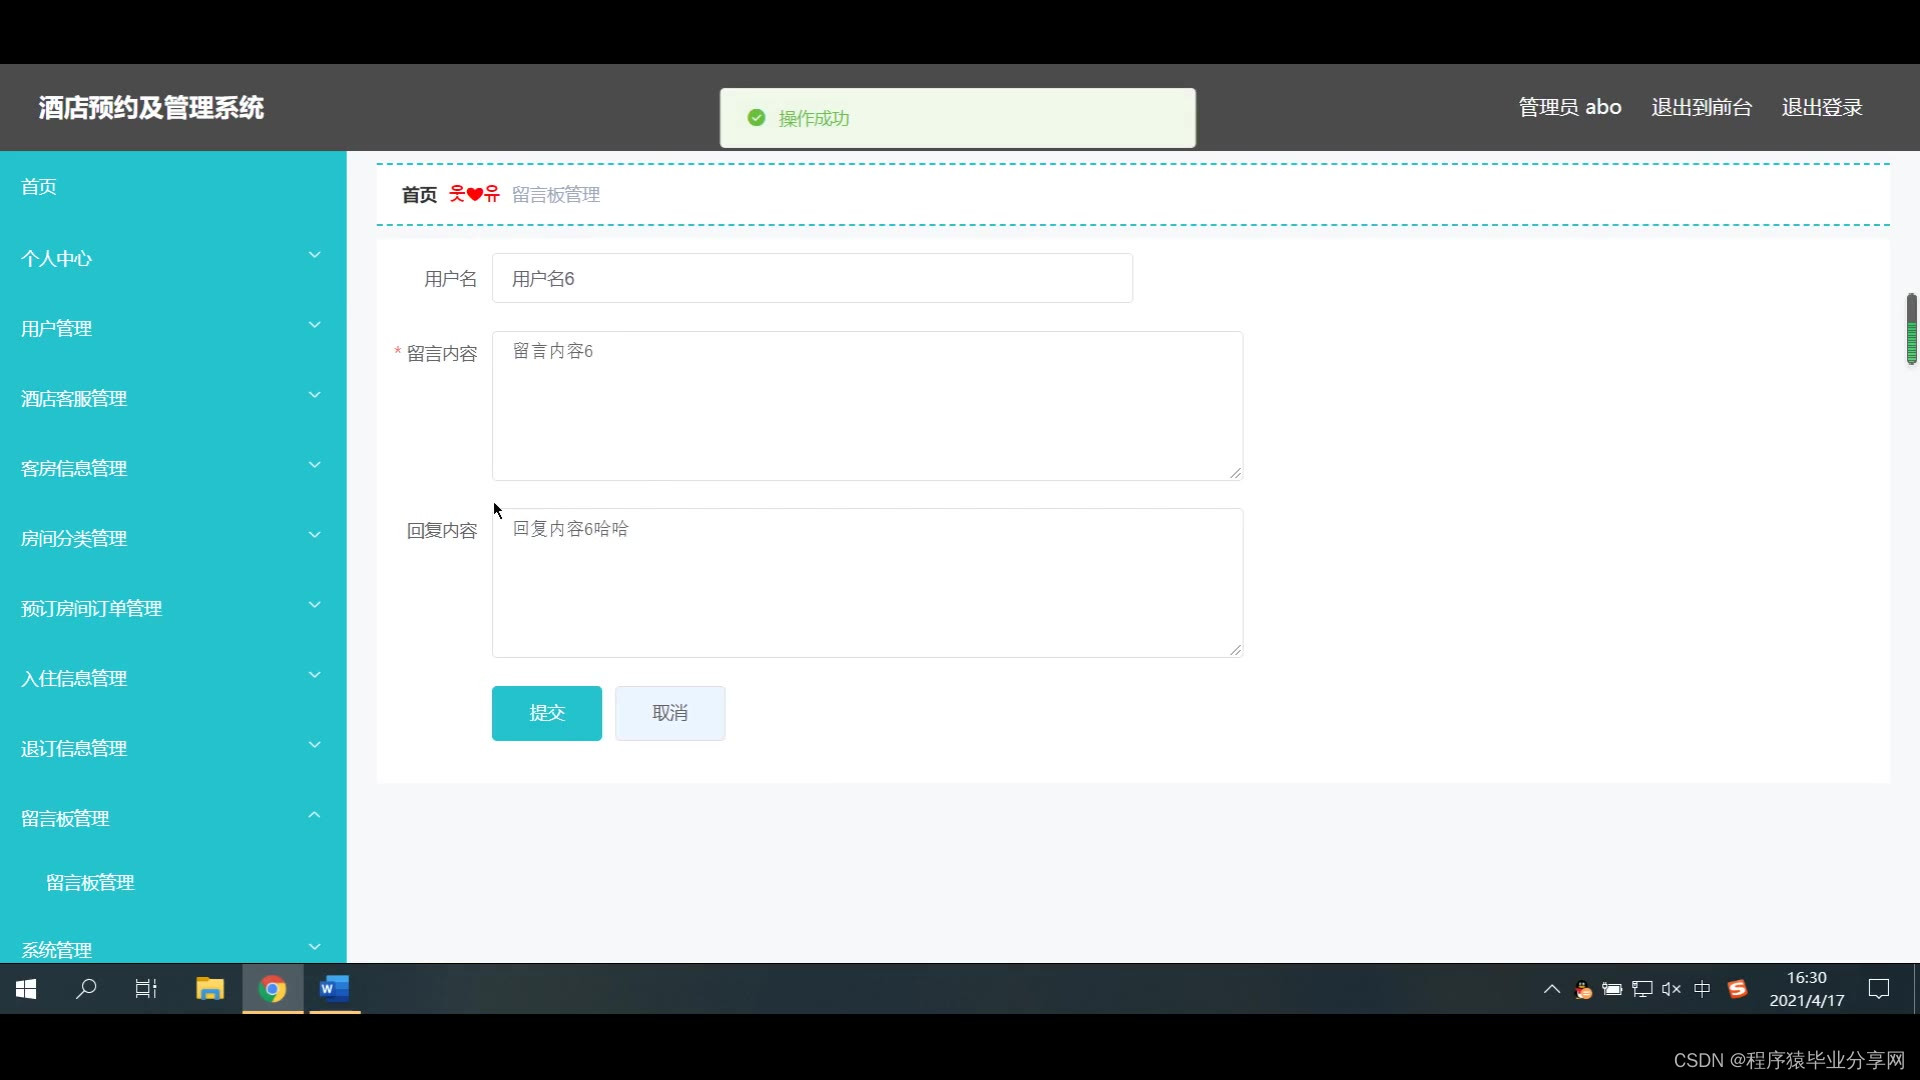Click the 提交 submit button
This screenshot has width=1920, height=1080.
click(546, 713)
